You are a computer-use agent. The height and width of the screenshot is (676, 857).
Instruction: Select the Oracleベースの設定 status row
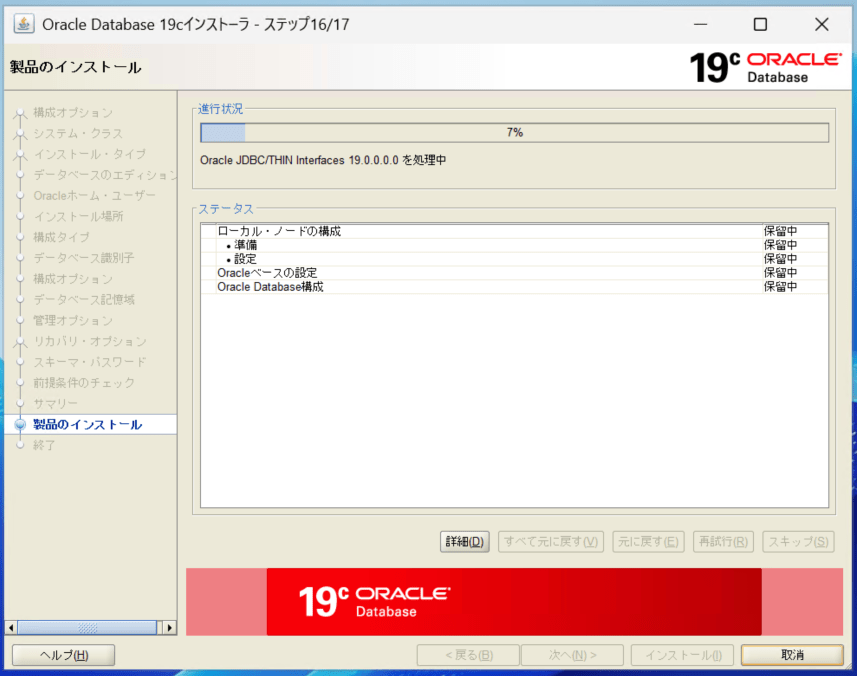pos(267,273)
